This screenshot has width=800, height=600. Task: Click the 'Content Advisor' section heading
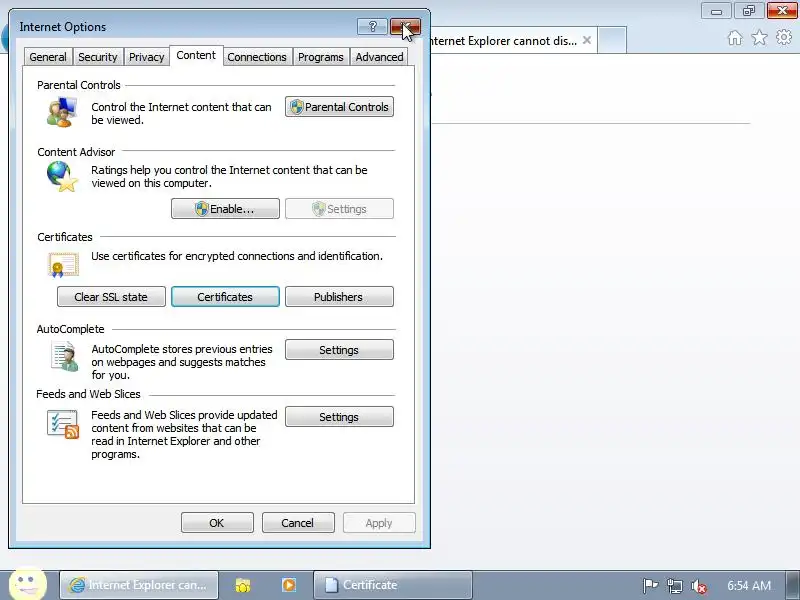coord(76,152)
